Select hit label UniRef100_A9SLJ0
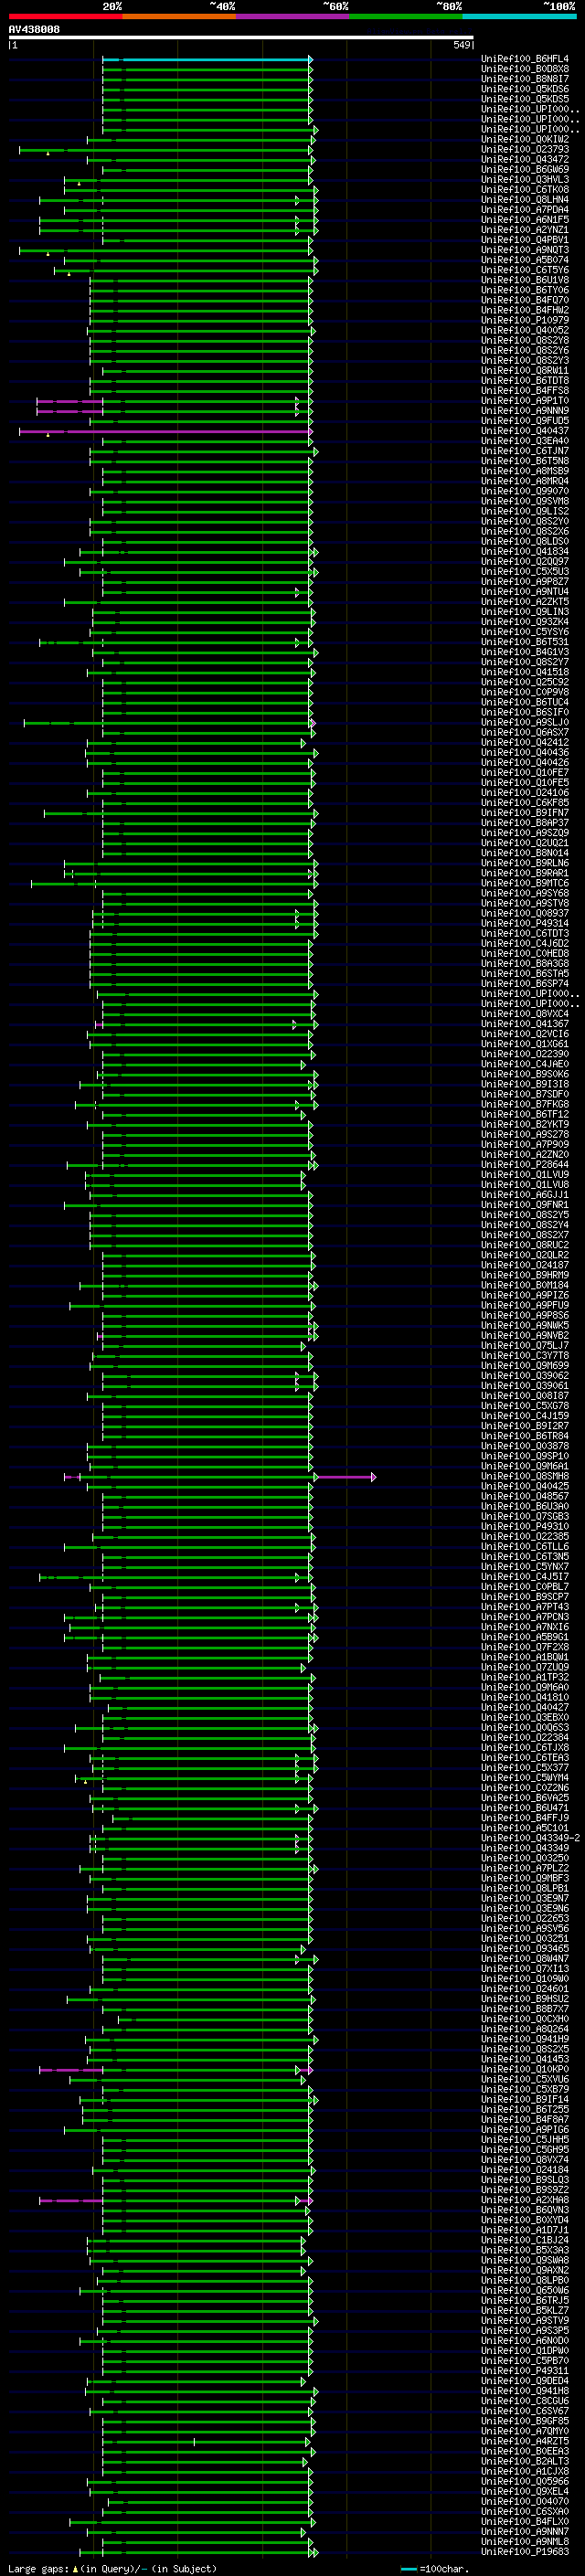 point(525,722)
